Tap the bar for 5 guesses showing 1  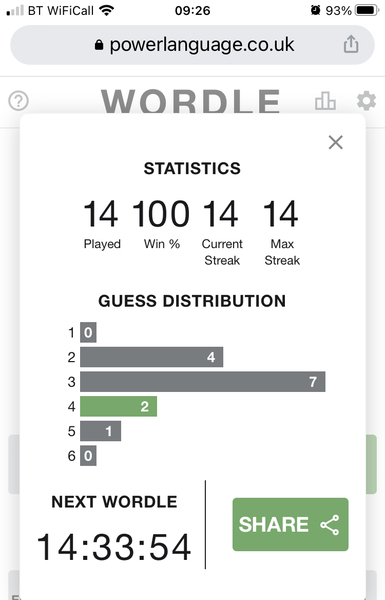point(101,431)
